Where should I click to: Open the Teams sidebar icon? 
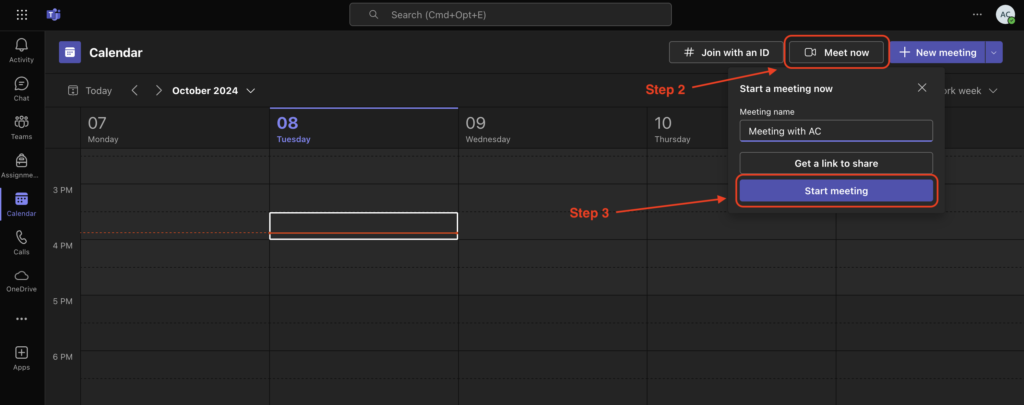point(21,122)
